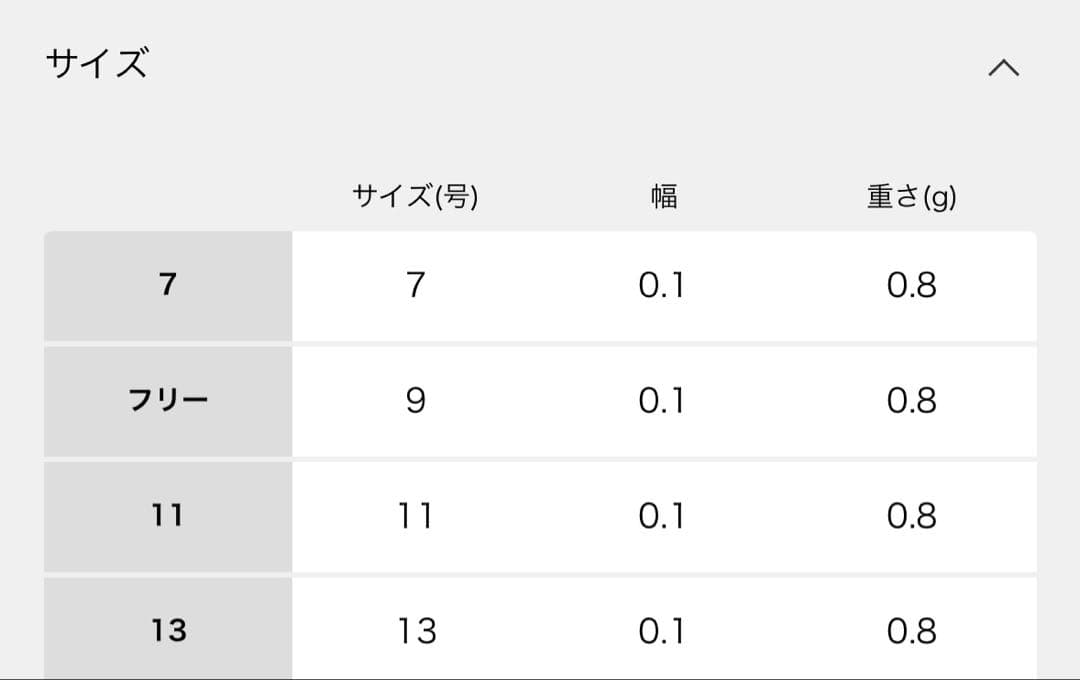1080x680 pixels.
Task: Click 0.1 in the フリー row
Action: point(662,401)
